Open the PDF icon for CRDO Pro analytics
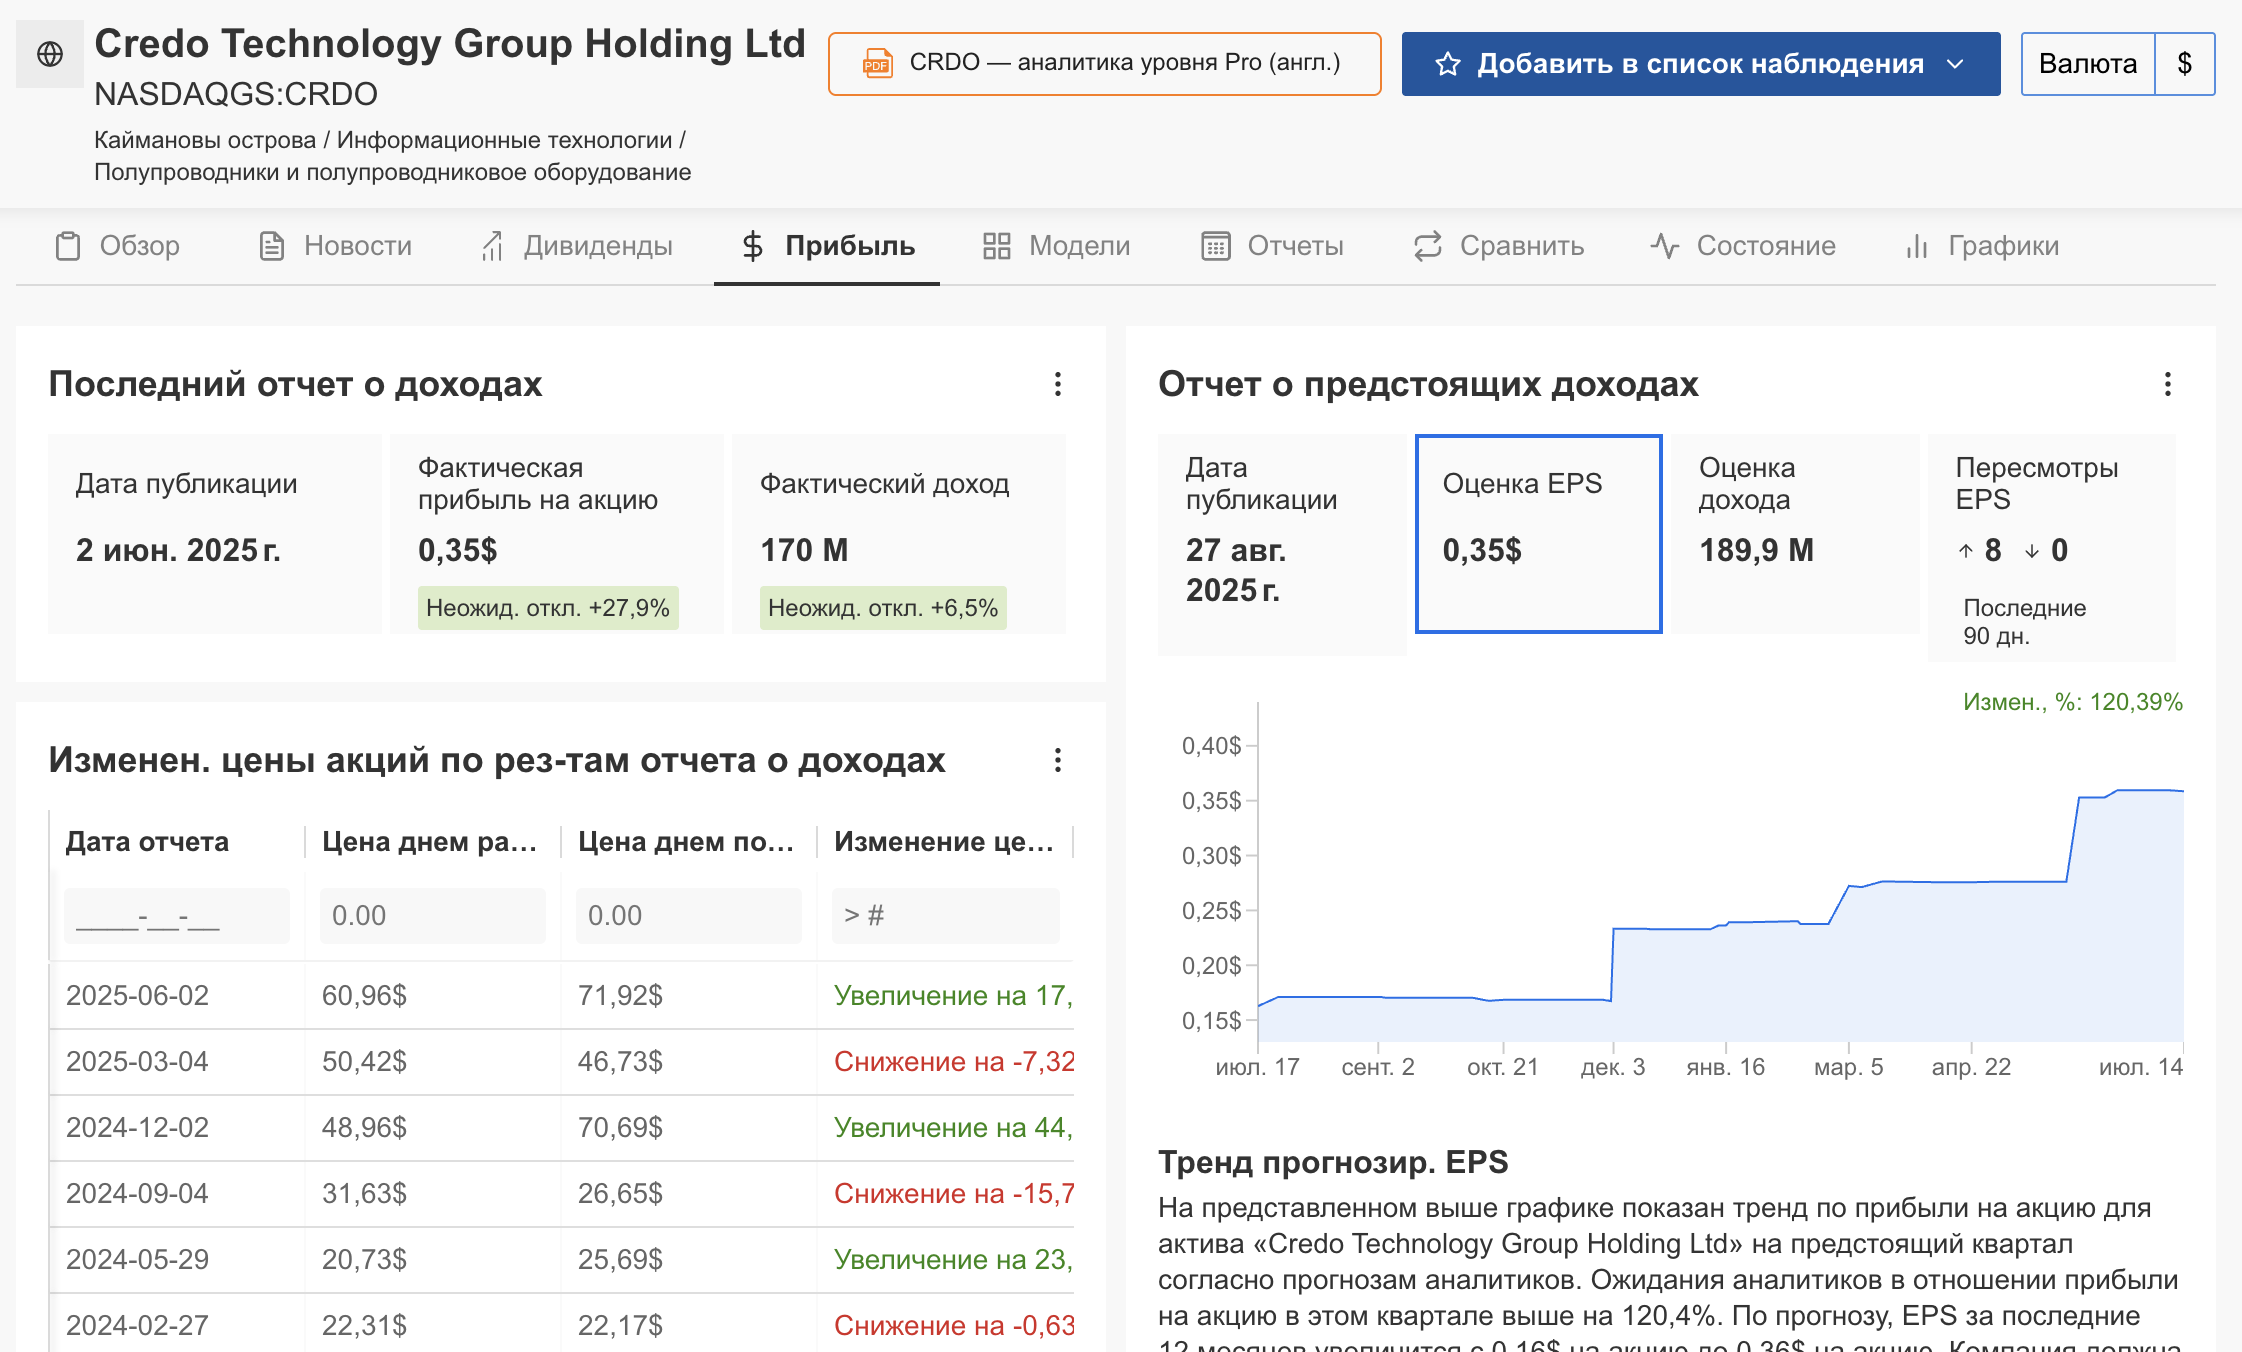The image size is (2242, 1352). [877, 63]
